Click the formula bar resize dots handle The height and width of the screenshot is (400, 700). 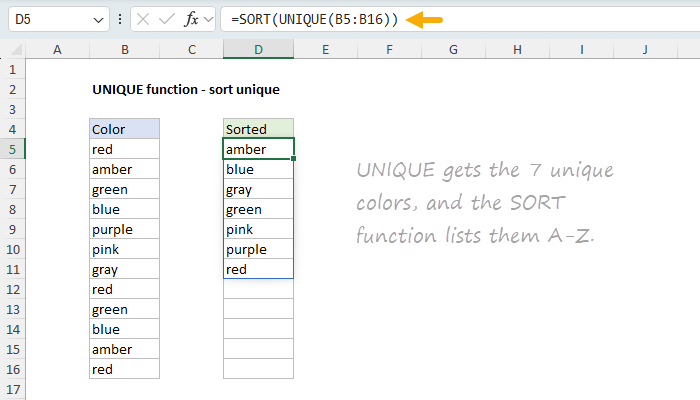point(120,20)
